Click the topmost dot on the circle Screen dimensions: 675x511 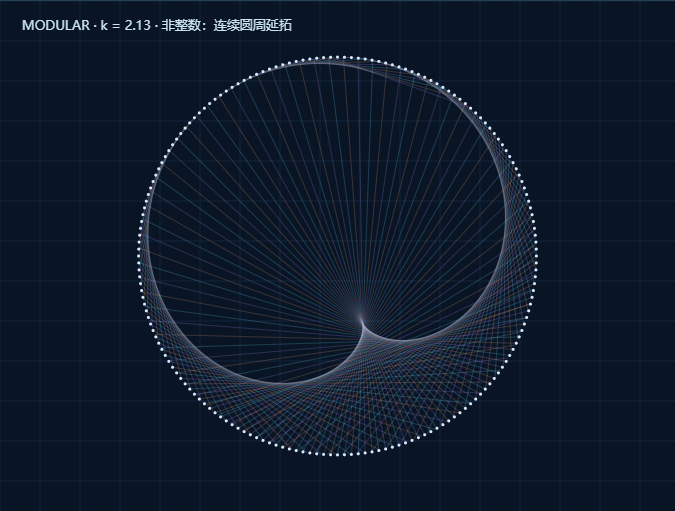click(338, 57)
